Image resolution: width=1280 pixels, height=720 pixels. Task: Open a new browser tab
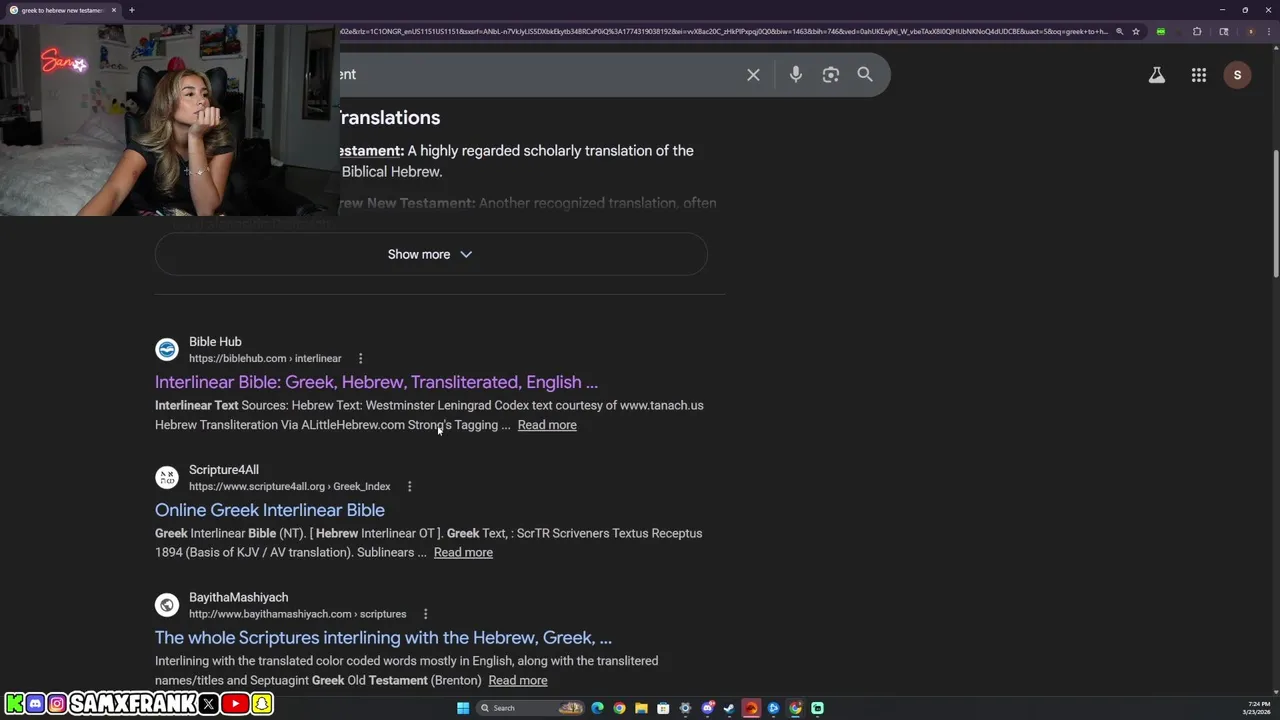click(132, 10)
